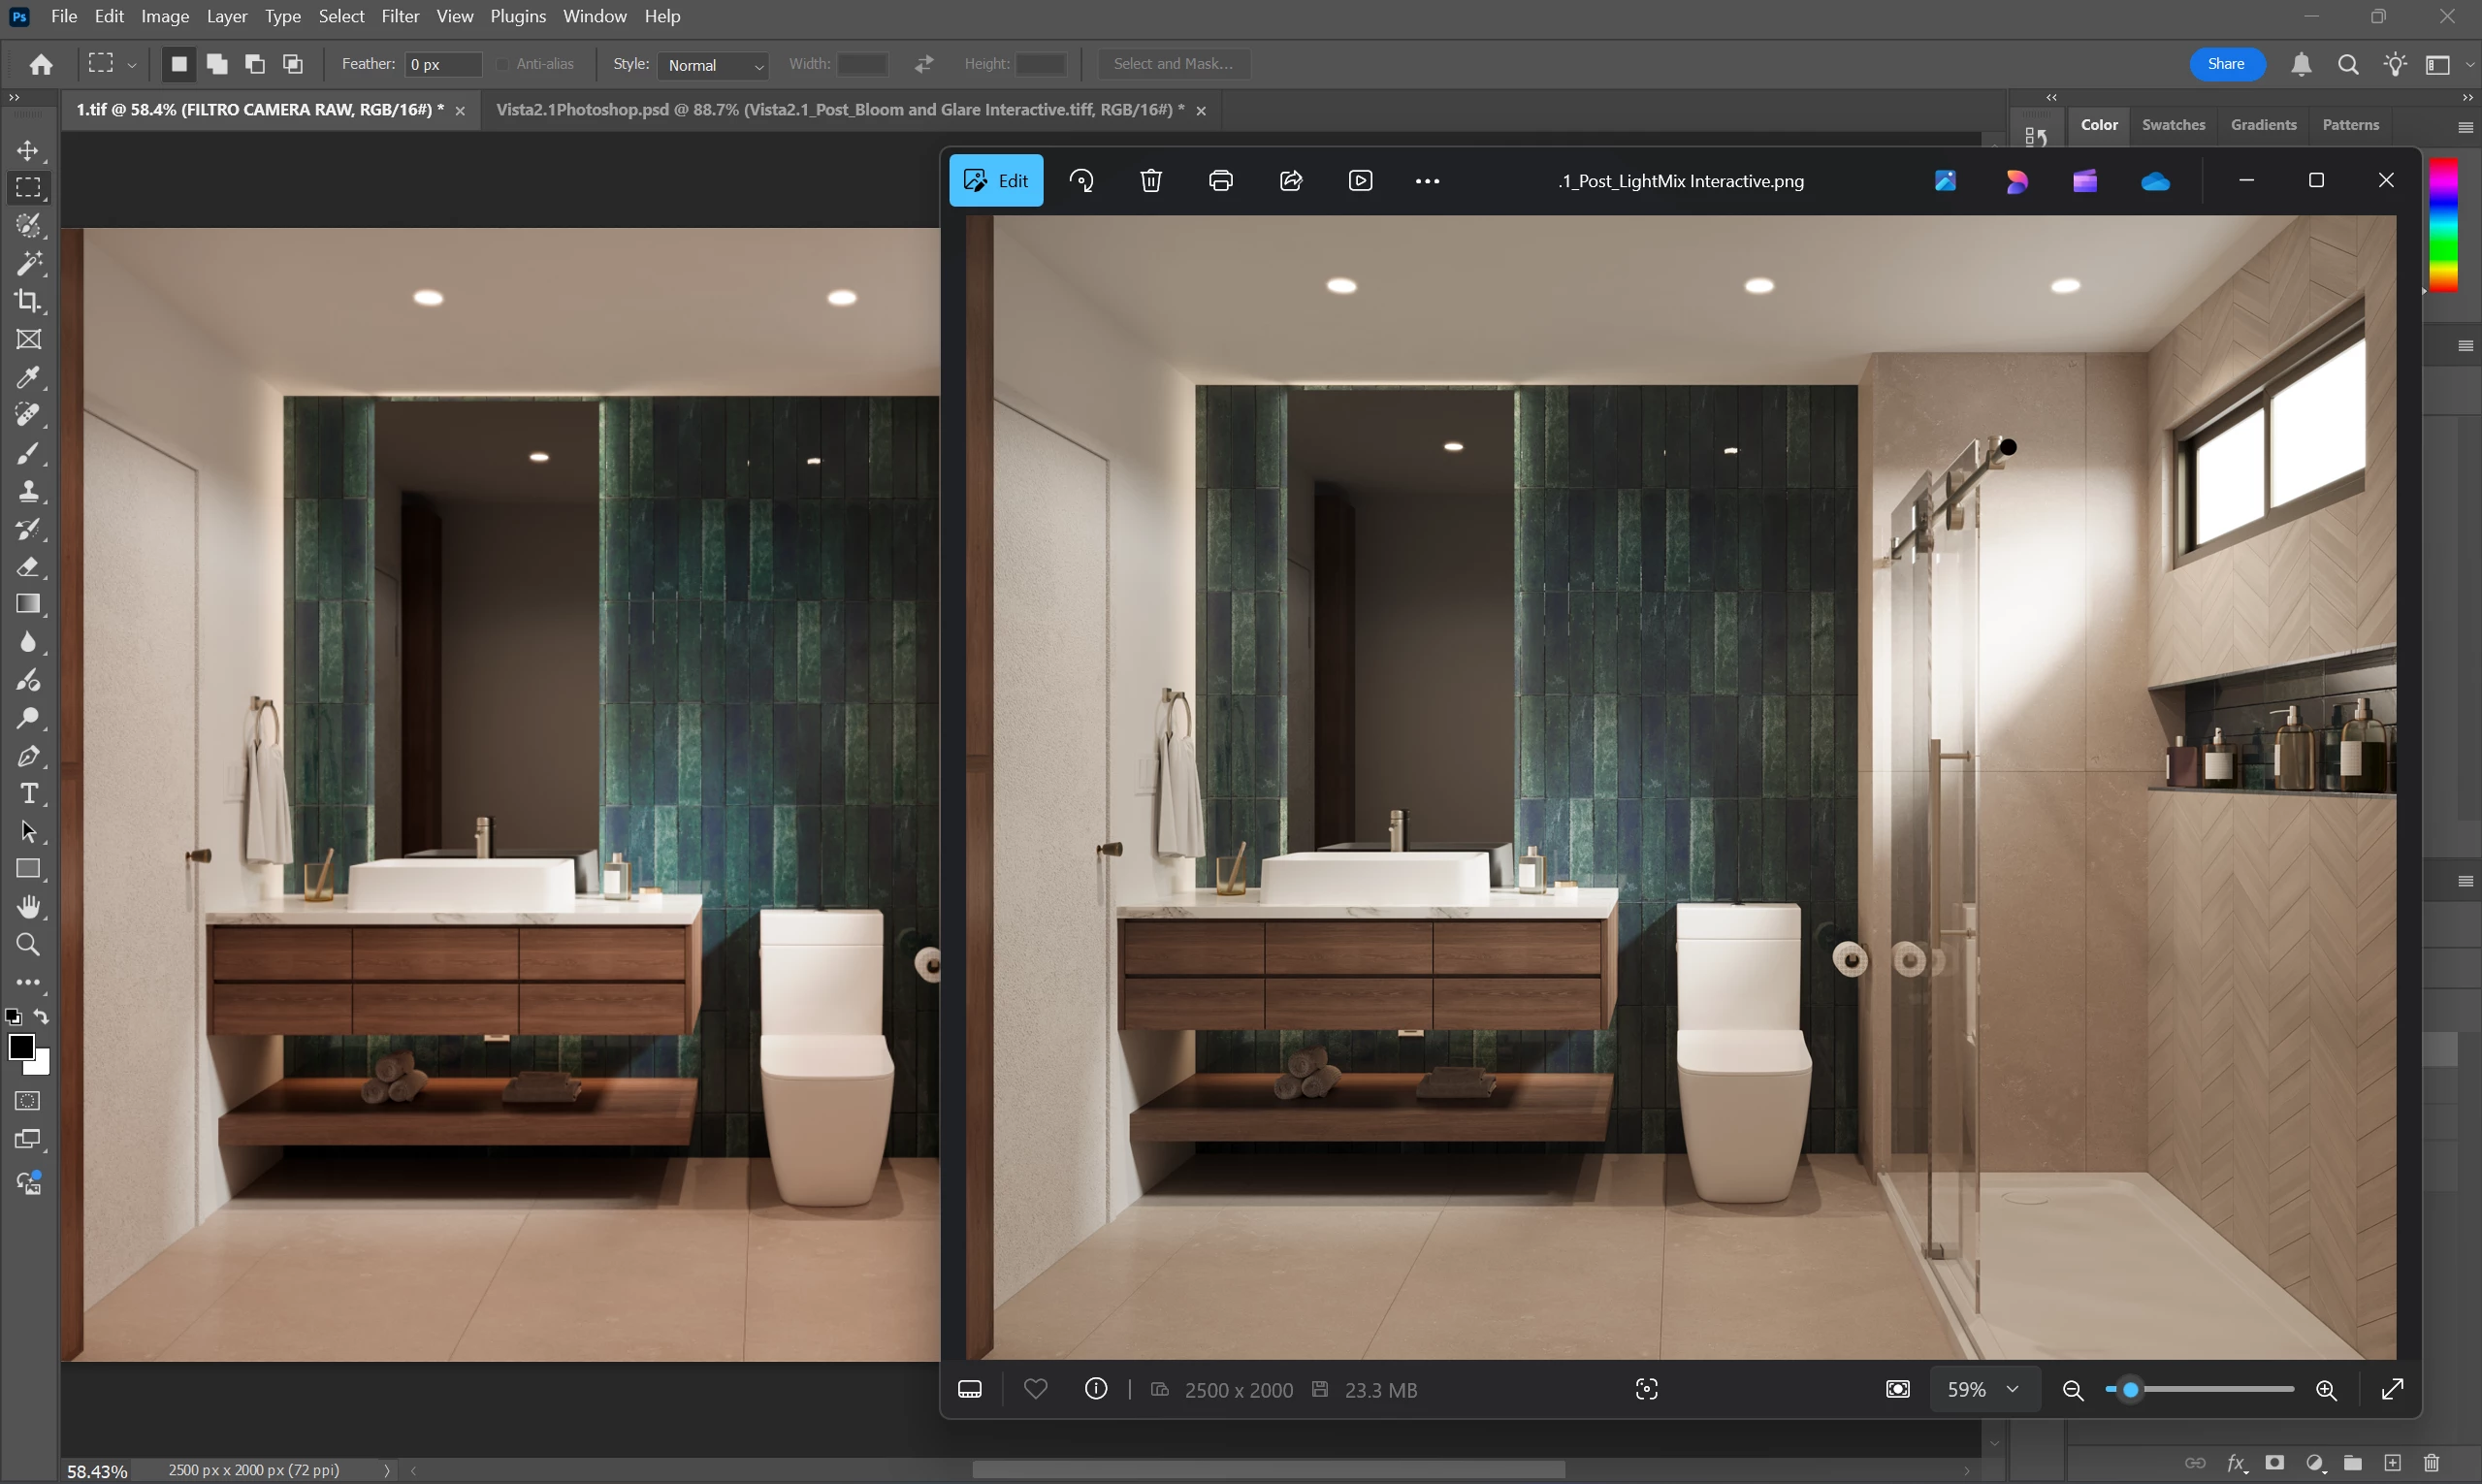This screenshot has width=2482, height=1484.
Task: Click the Feather input field
Action: 443,65
